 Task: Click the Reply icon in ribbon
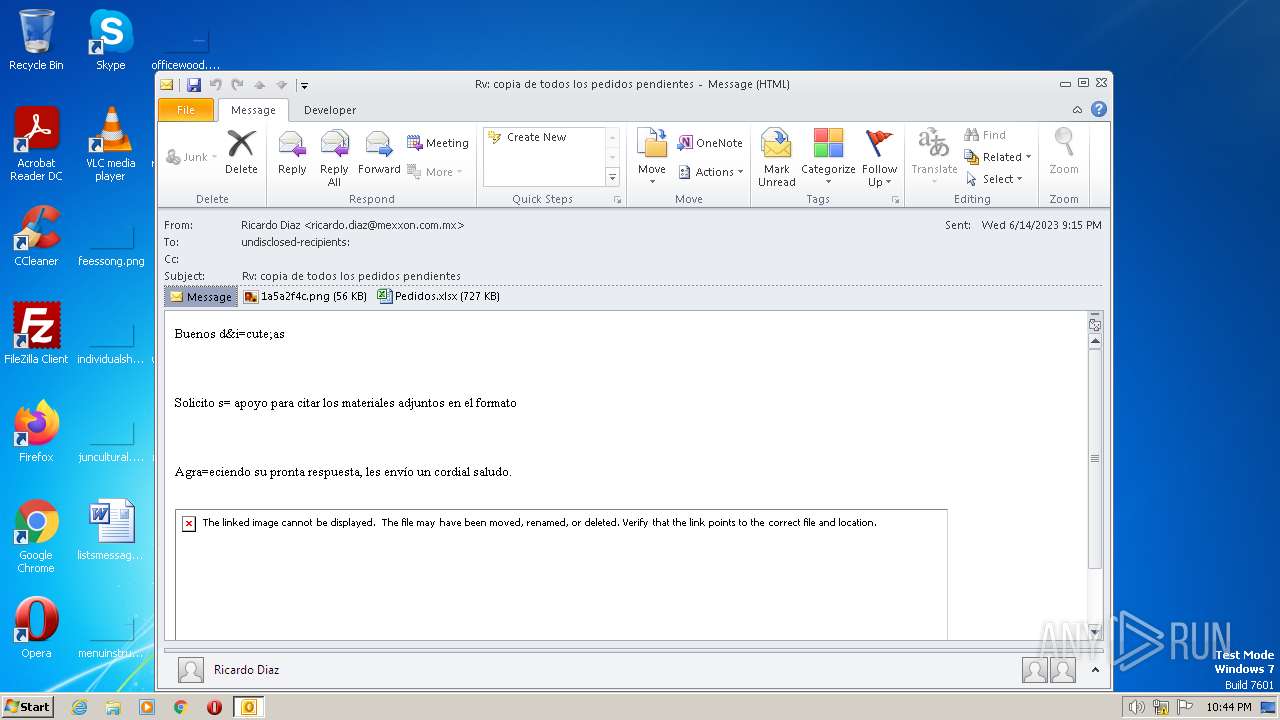292,153
